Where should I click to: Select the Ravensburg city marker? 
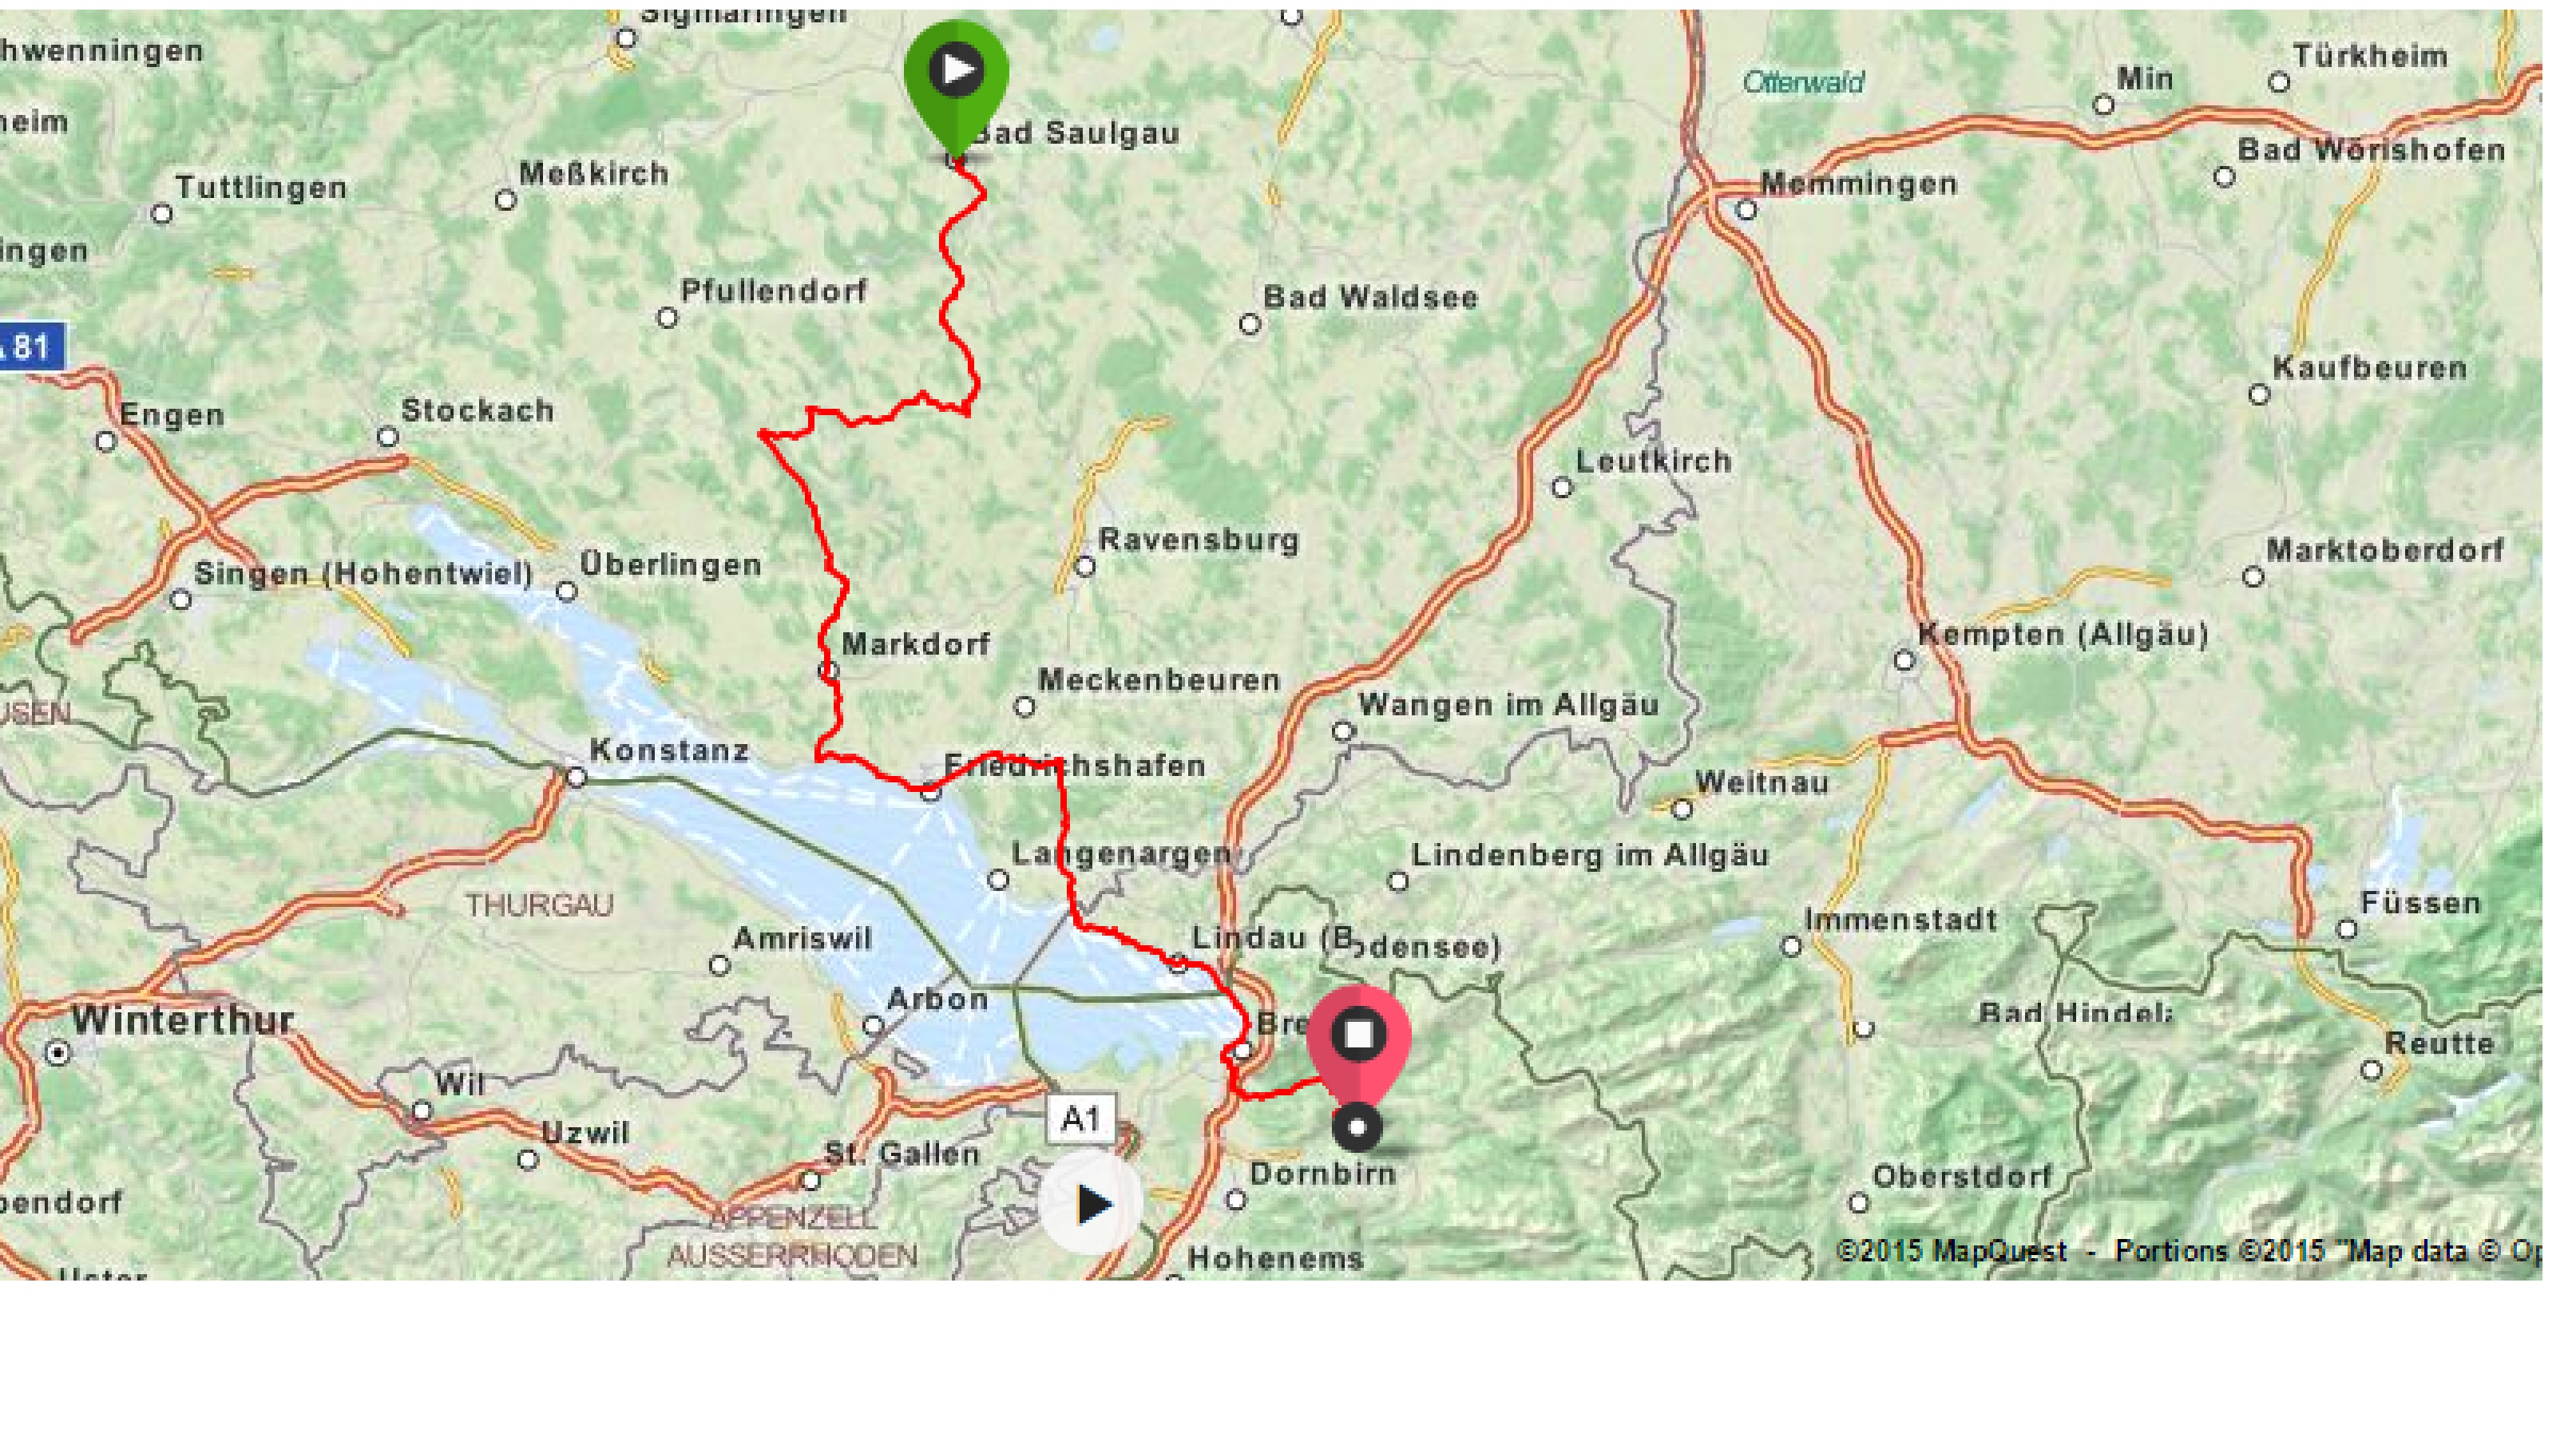(x=1085, y=567)
